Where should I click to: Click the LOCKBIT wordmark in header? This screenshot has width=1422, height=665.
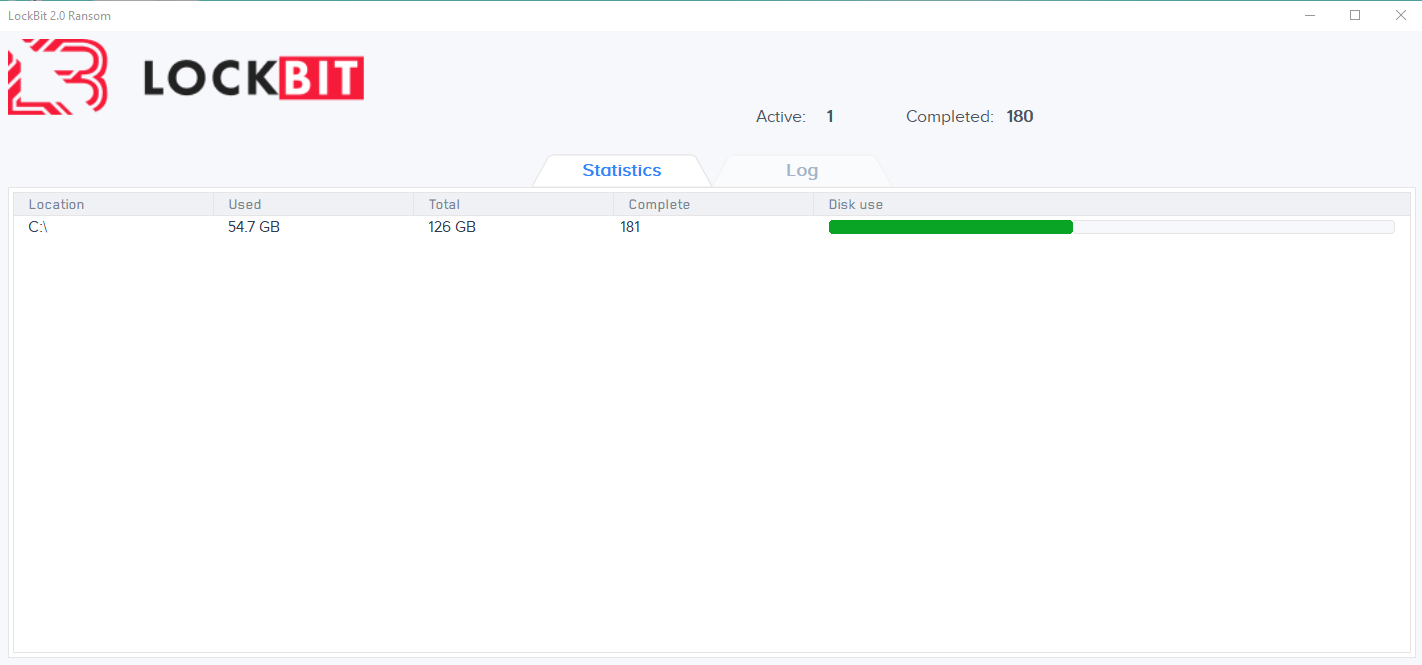pyautogui.click(x=254, y=77)
